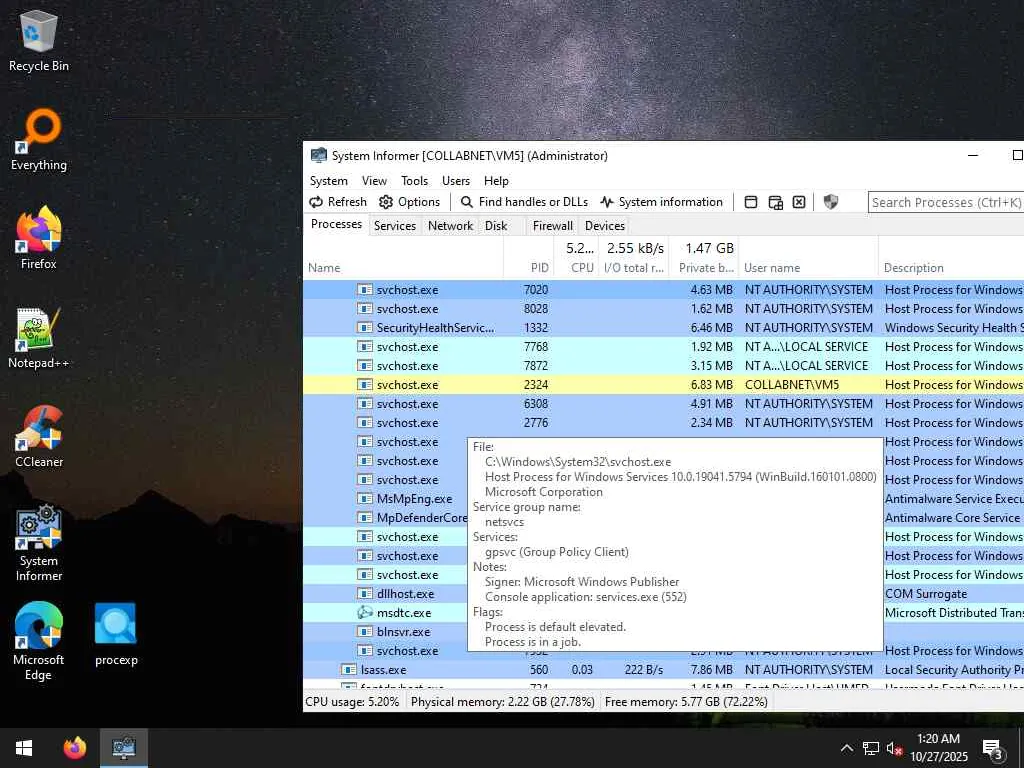Click Free memory status bar entry
The height and width of the screenshot is (768, 1024).
click(686, 702)
